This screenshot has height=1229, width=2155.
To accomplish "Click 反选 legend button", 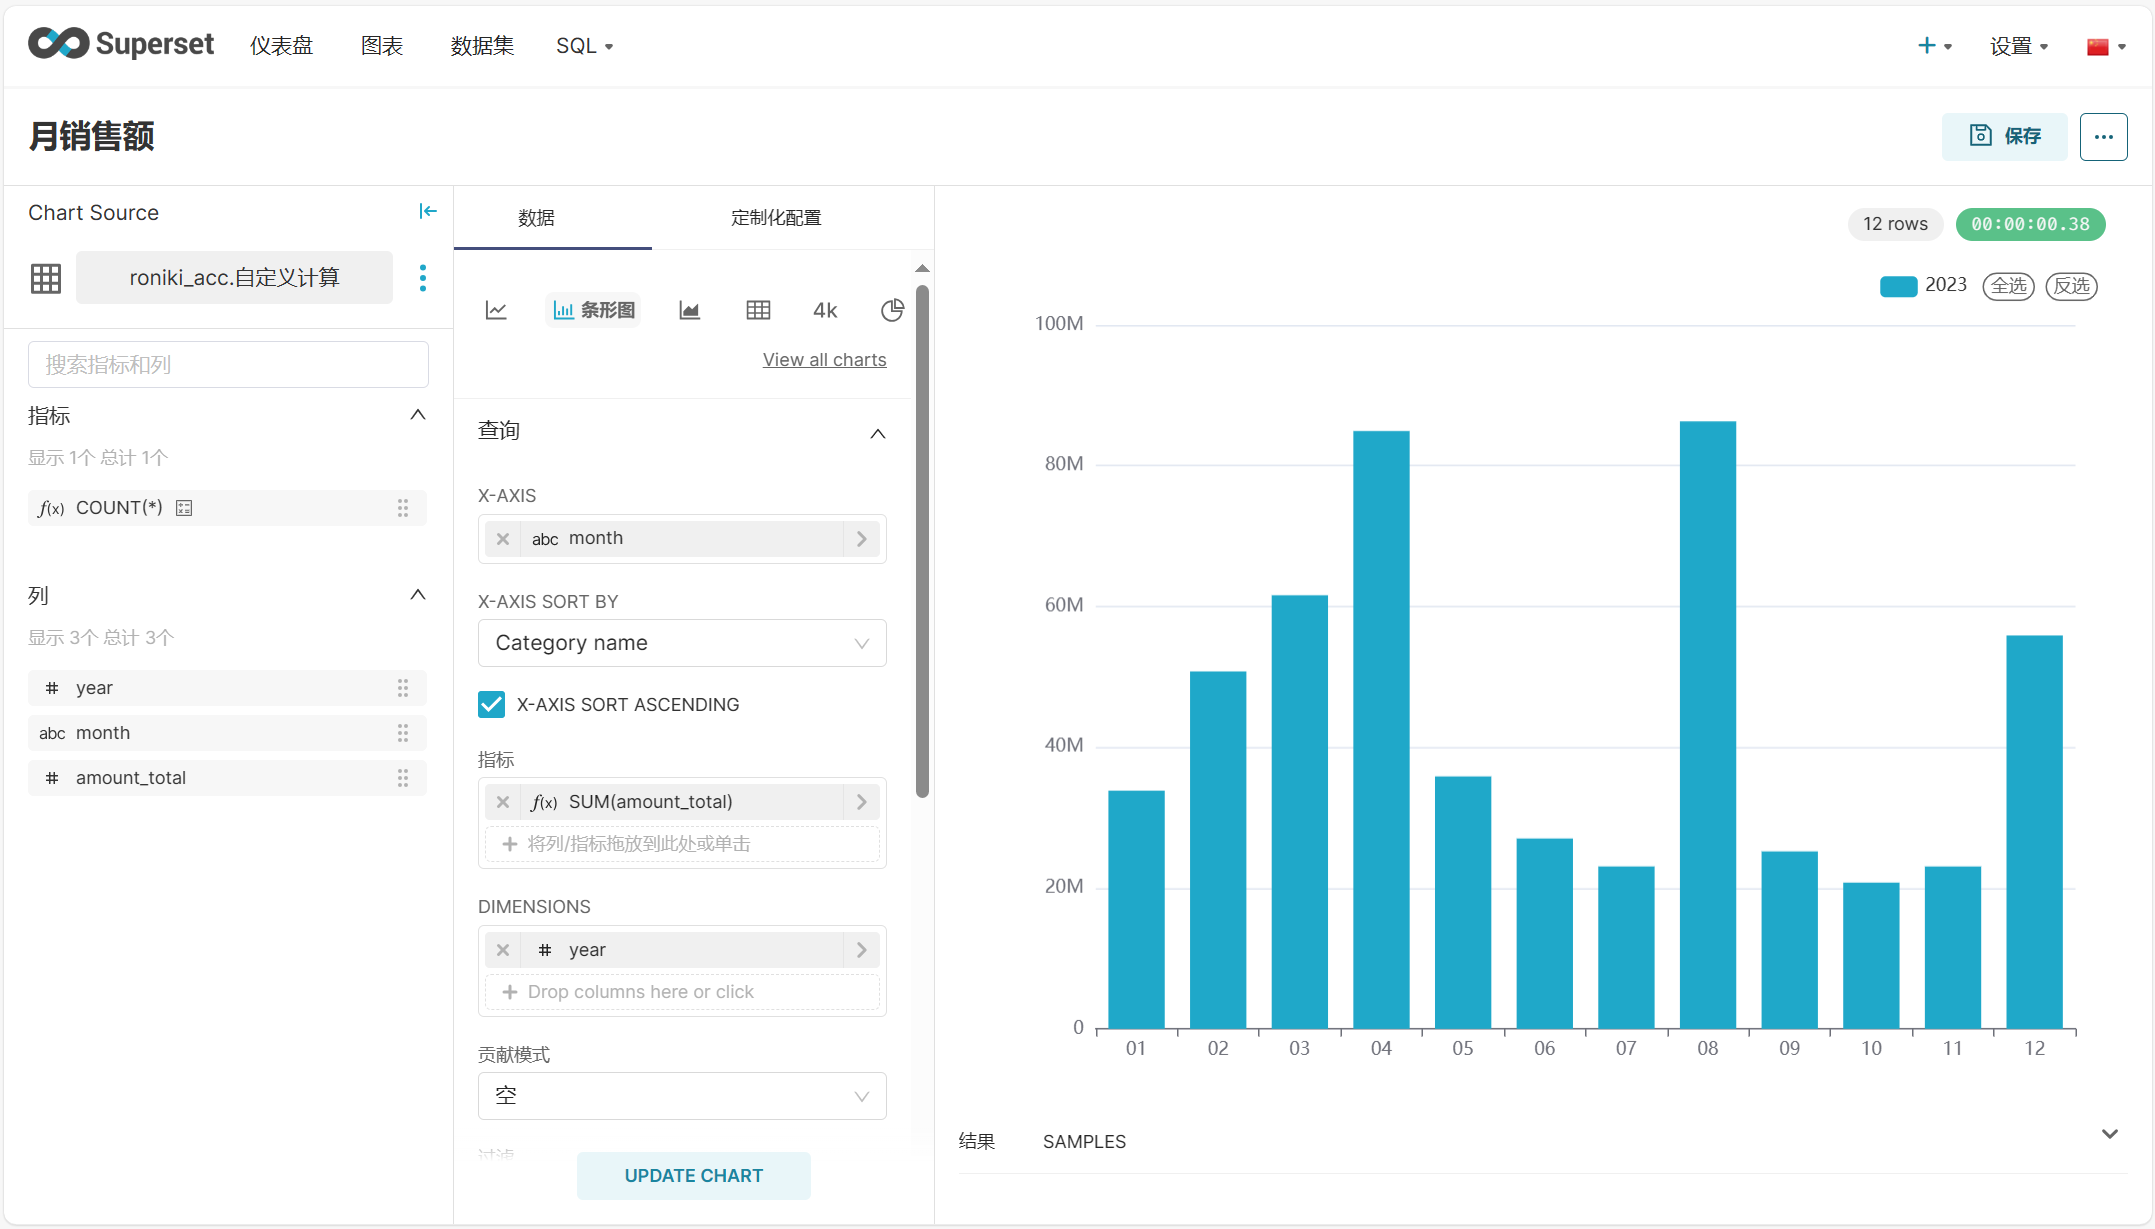I will click(x=2071, y=286).
